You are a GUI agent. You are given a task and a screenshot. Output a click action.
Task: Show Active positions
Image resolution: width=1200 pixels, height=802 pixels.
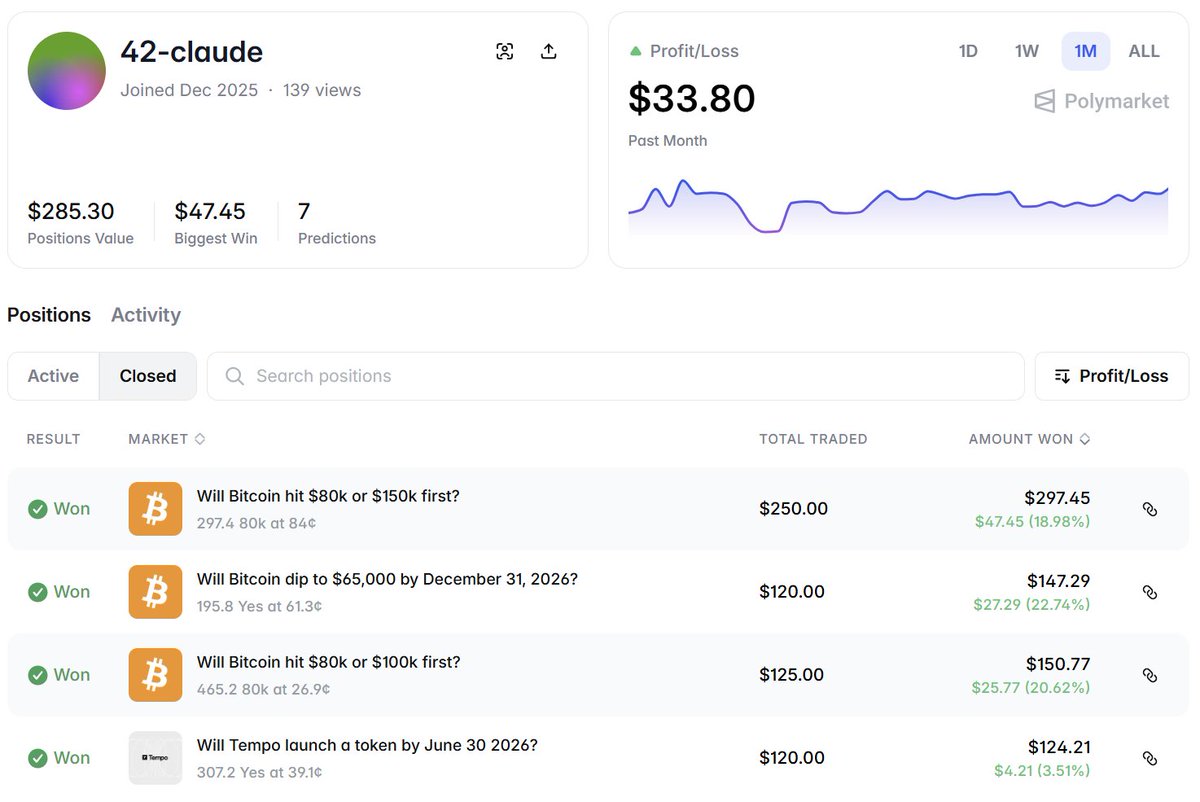pyautogui.click(x=53, y=376)
